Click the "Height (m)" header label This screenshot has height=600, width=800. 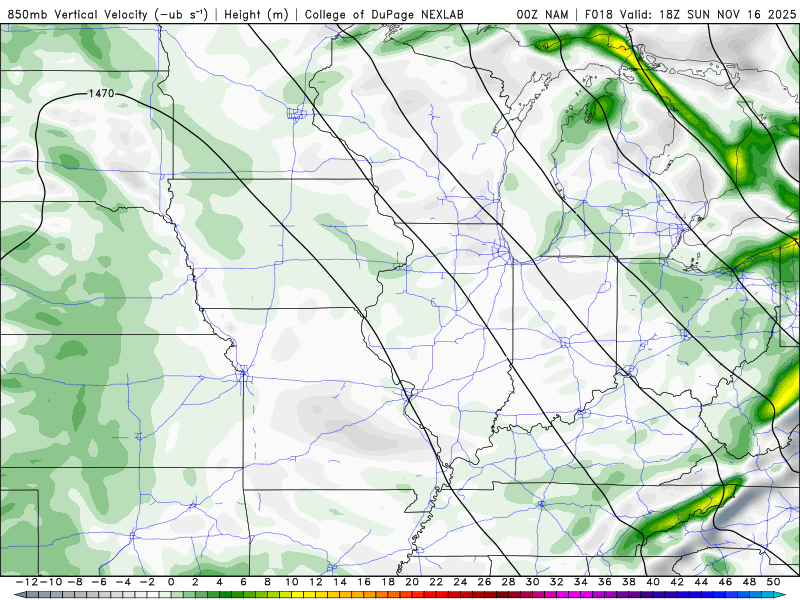(x=256, y=14)
